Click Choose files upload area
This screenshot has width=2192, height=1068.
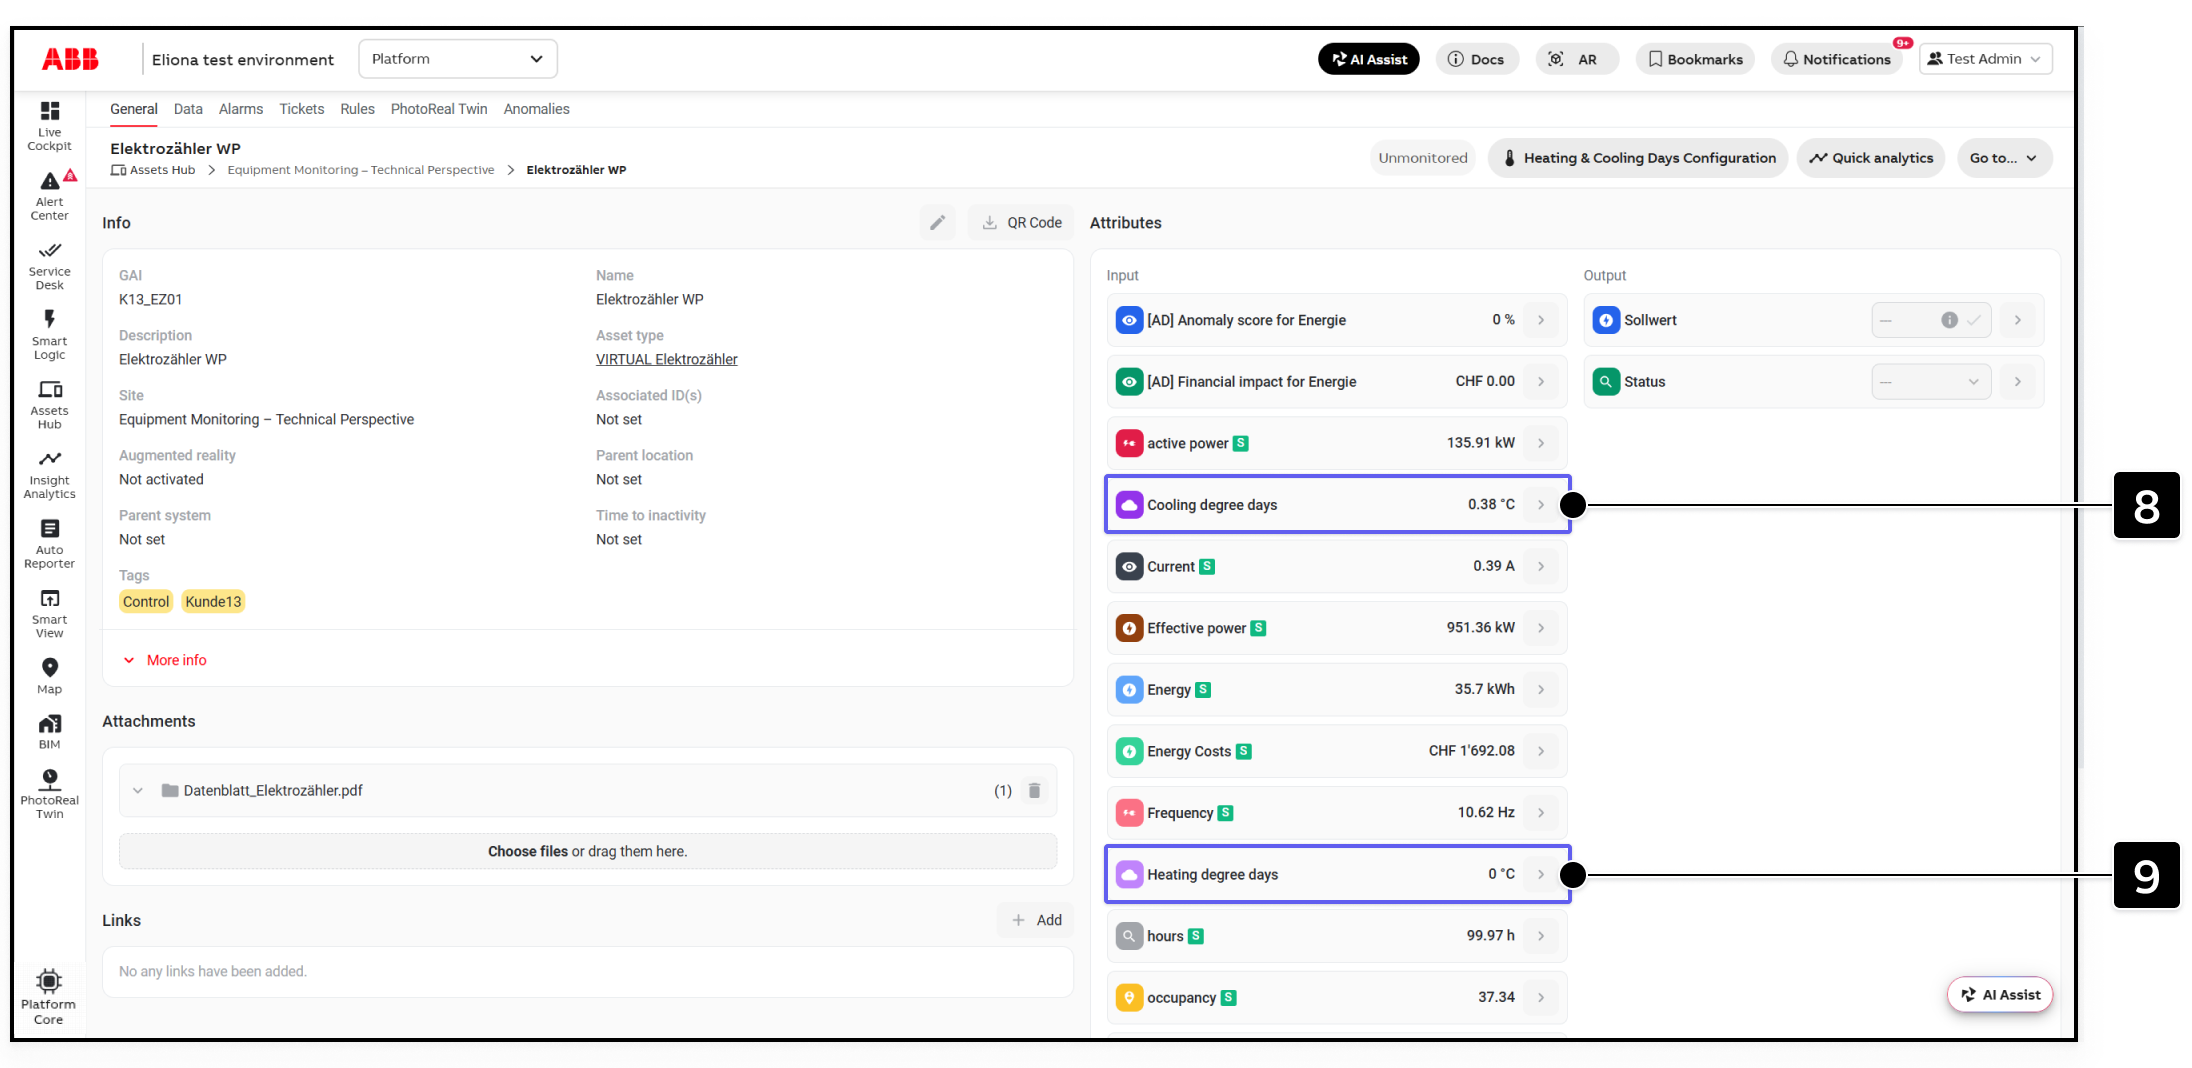(588, 852)
